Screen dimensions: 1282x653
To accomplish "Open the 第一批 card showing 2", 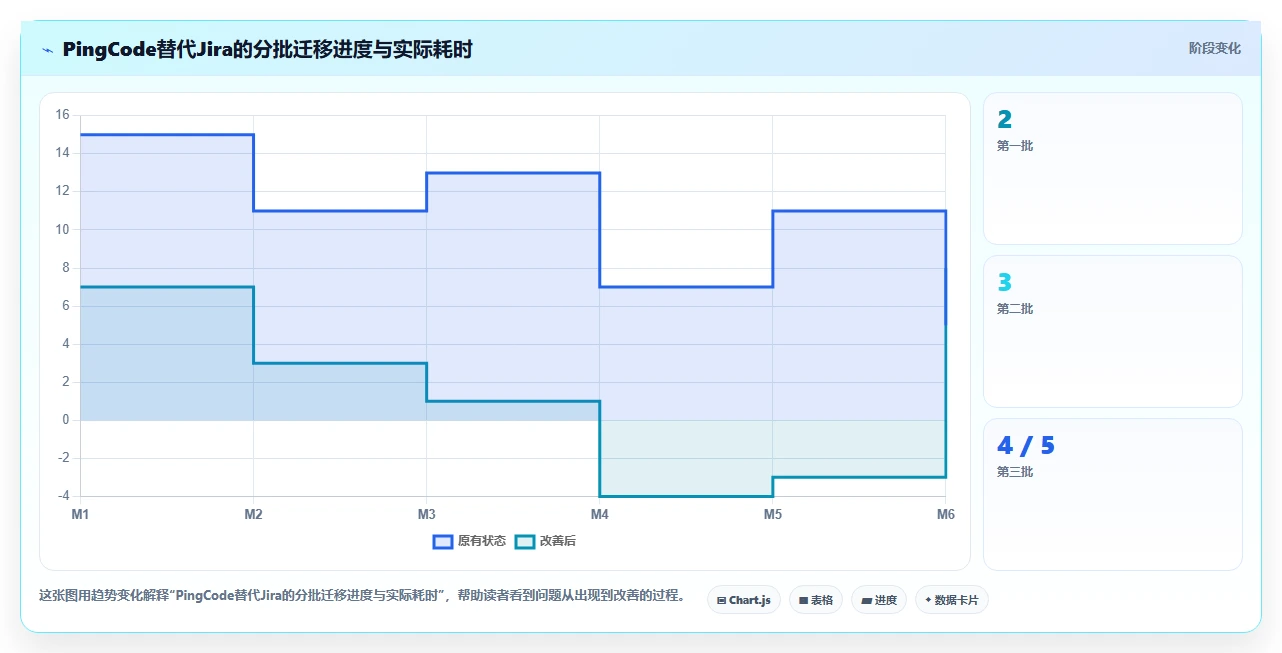I will 1113,168.
